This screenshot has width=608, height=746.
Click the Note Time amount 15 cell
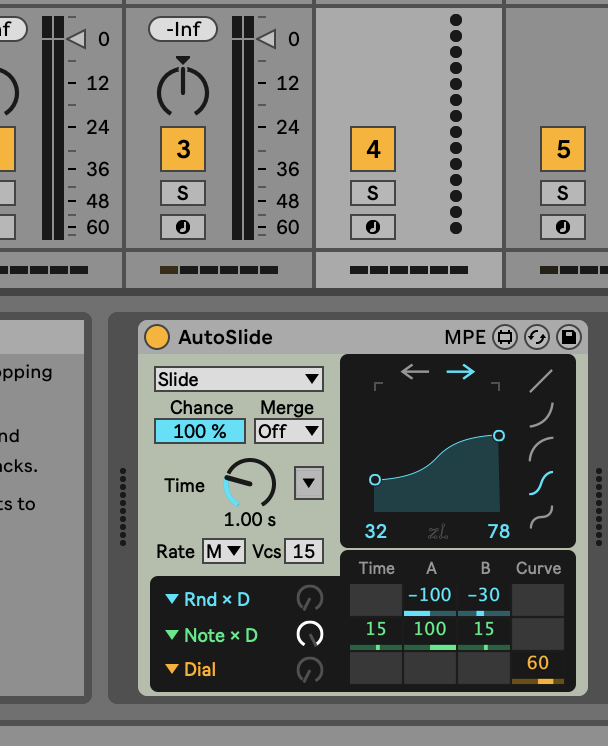376,634
